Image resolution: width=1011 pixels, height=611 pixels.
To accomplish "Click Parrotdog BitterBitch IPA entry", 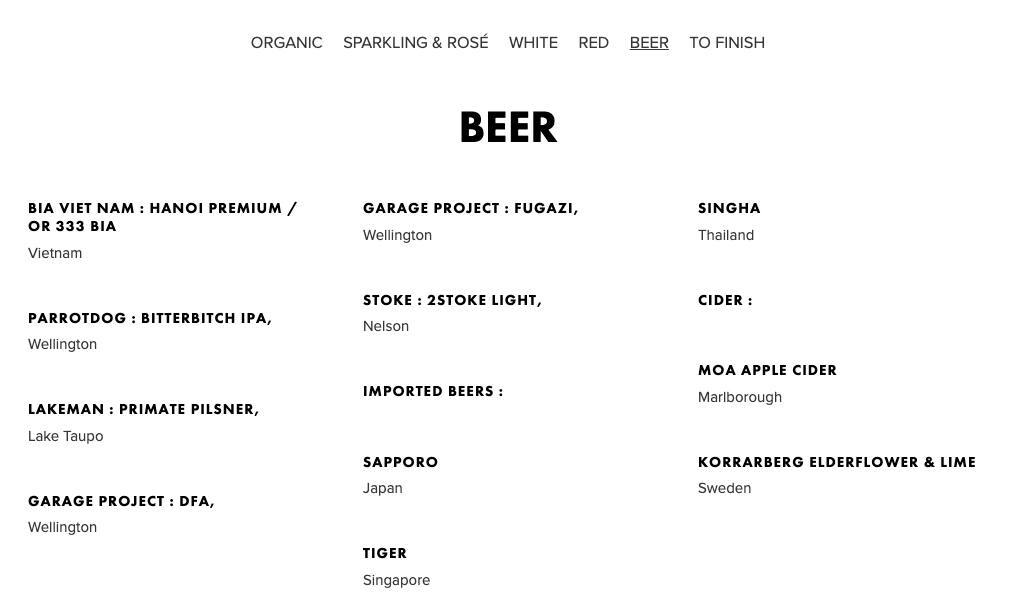I will click(150, 318).
